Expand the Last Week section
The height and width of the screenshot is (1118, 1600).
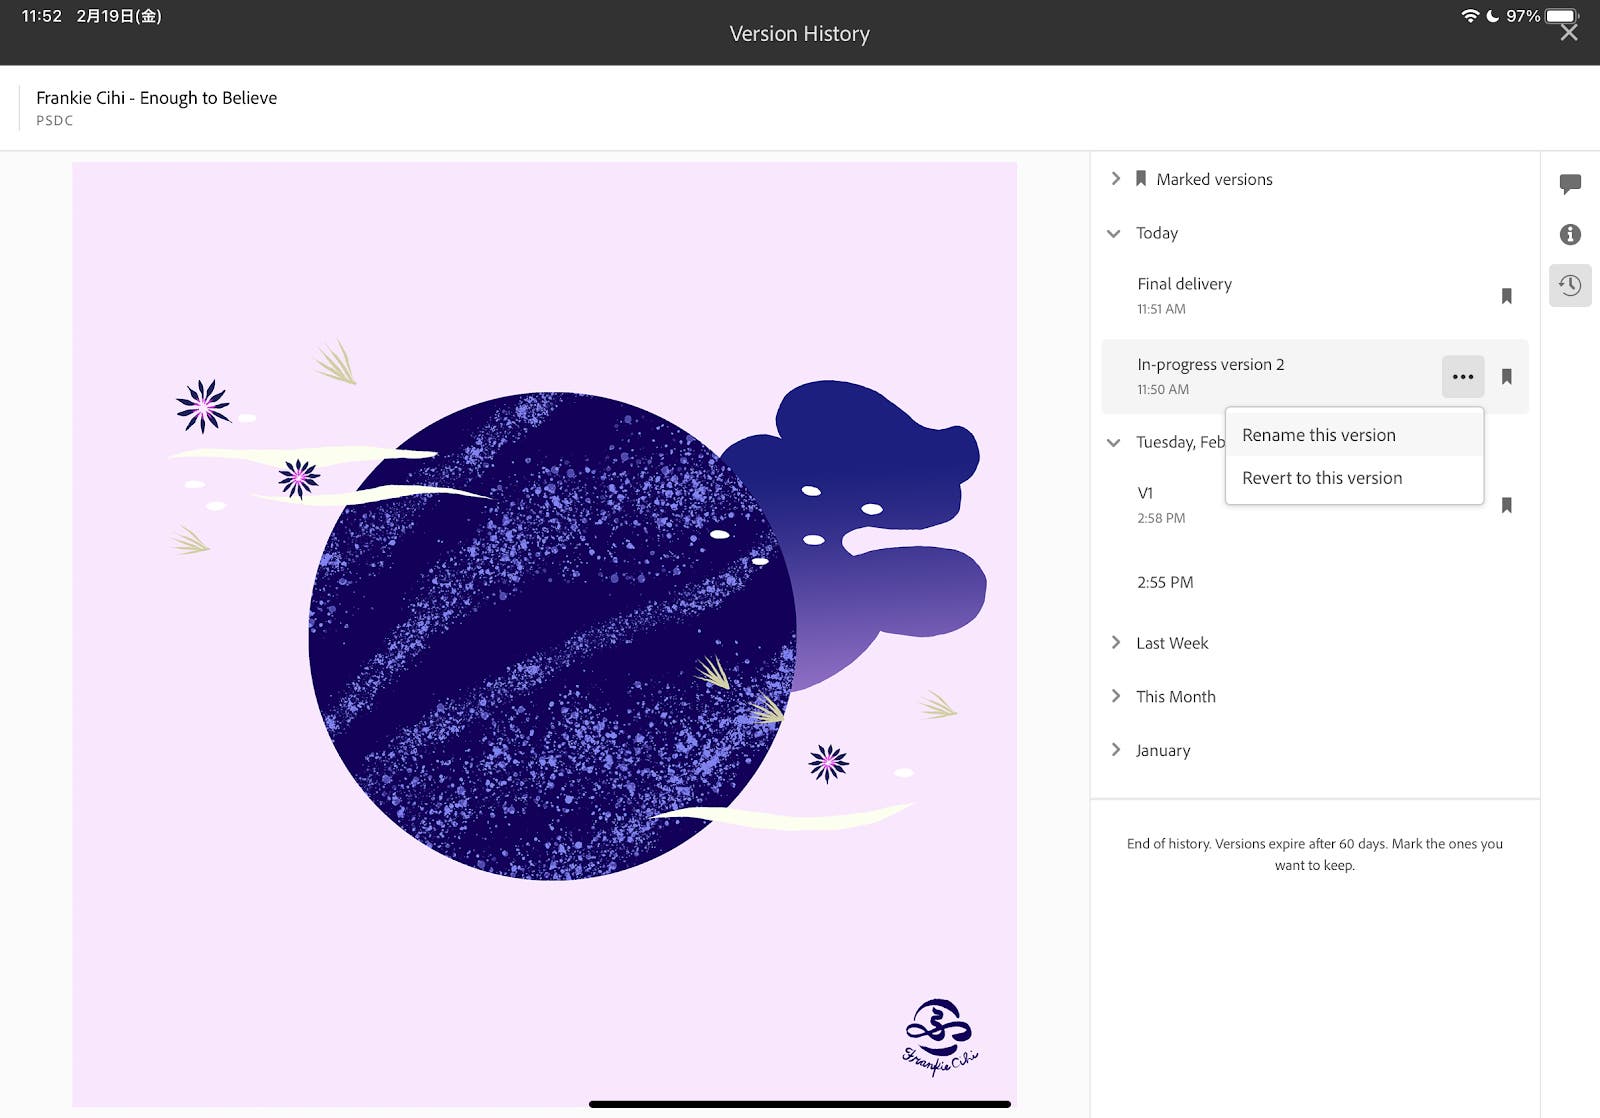point(1115,643)
